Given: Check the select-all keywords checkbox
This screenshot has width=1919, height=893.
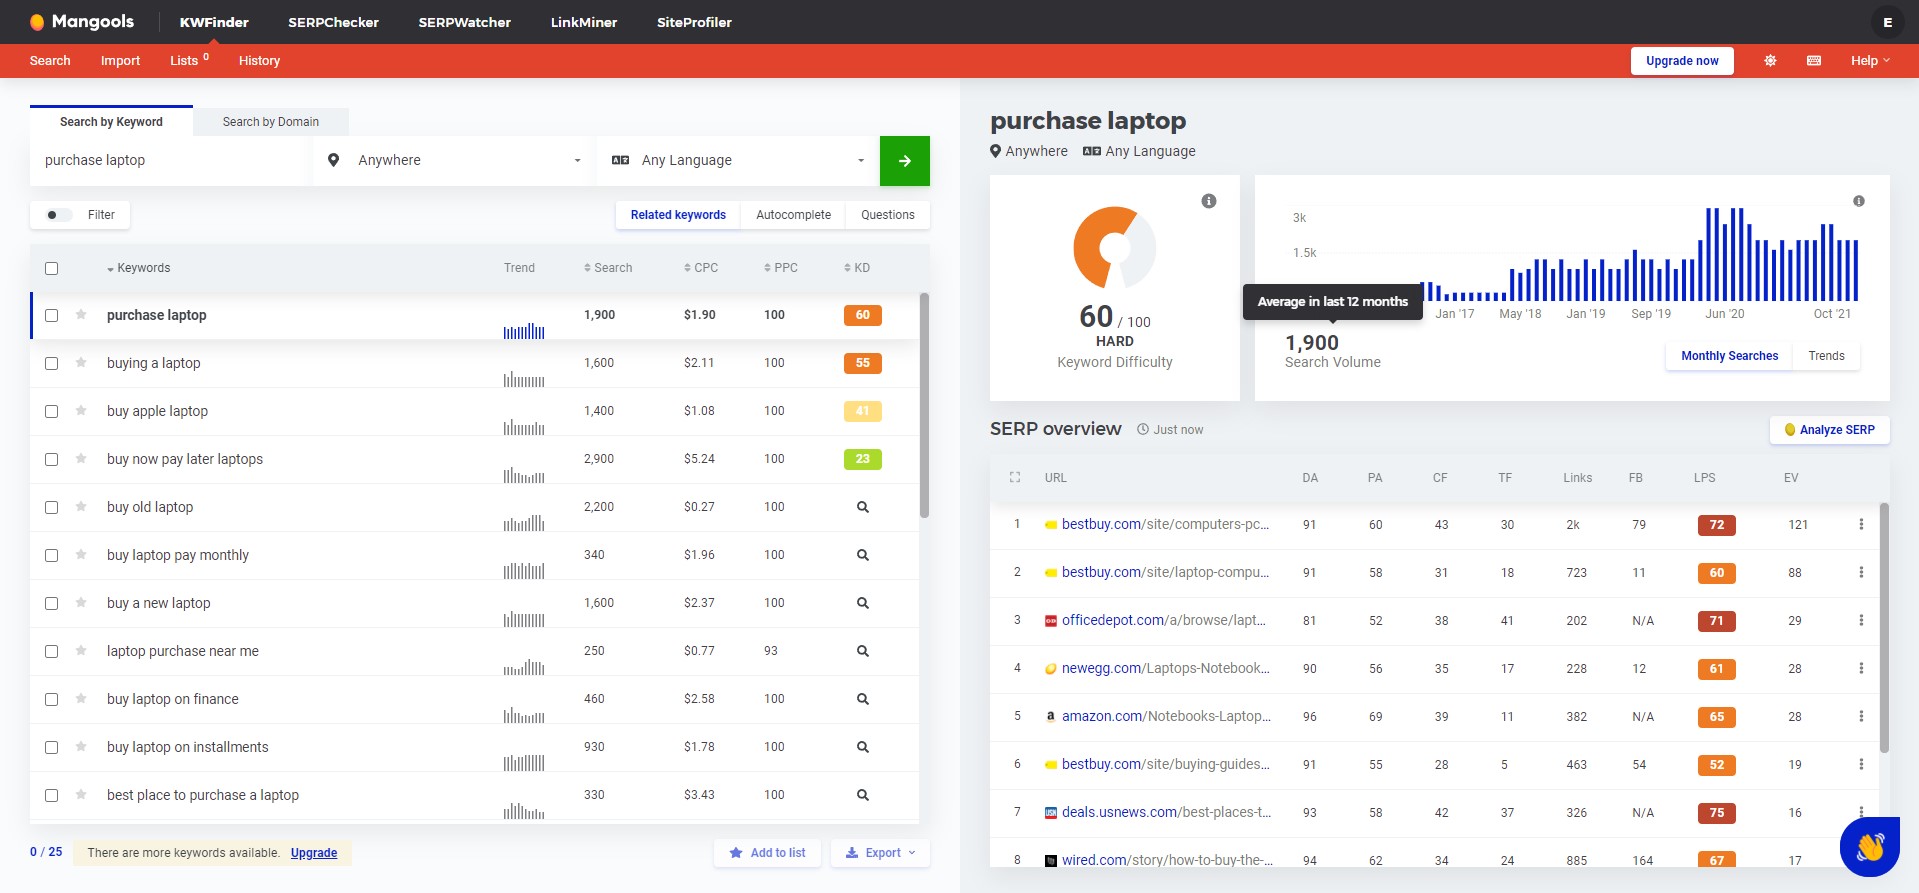Looking at the screenshot, I should pos(52,268).
